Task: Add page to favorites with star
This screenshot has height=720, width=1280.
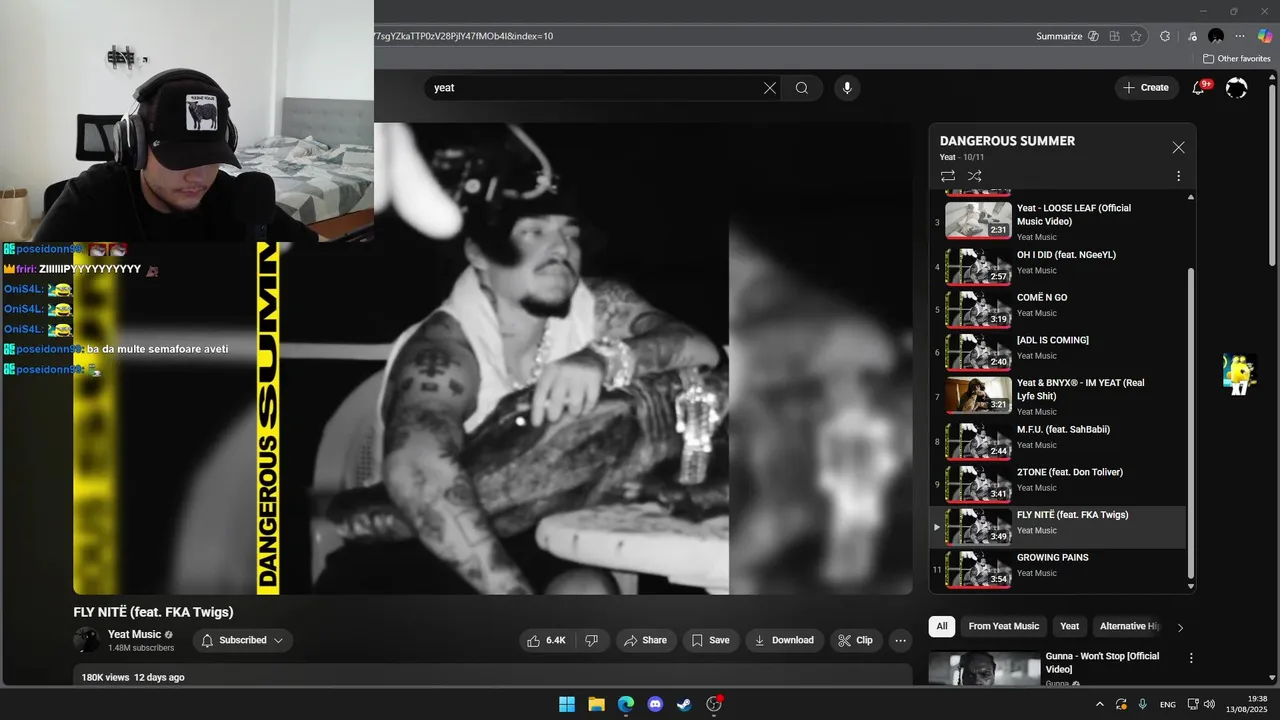Action: (1136, 36)
